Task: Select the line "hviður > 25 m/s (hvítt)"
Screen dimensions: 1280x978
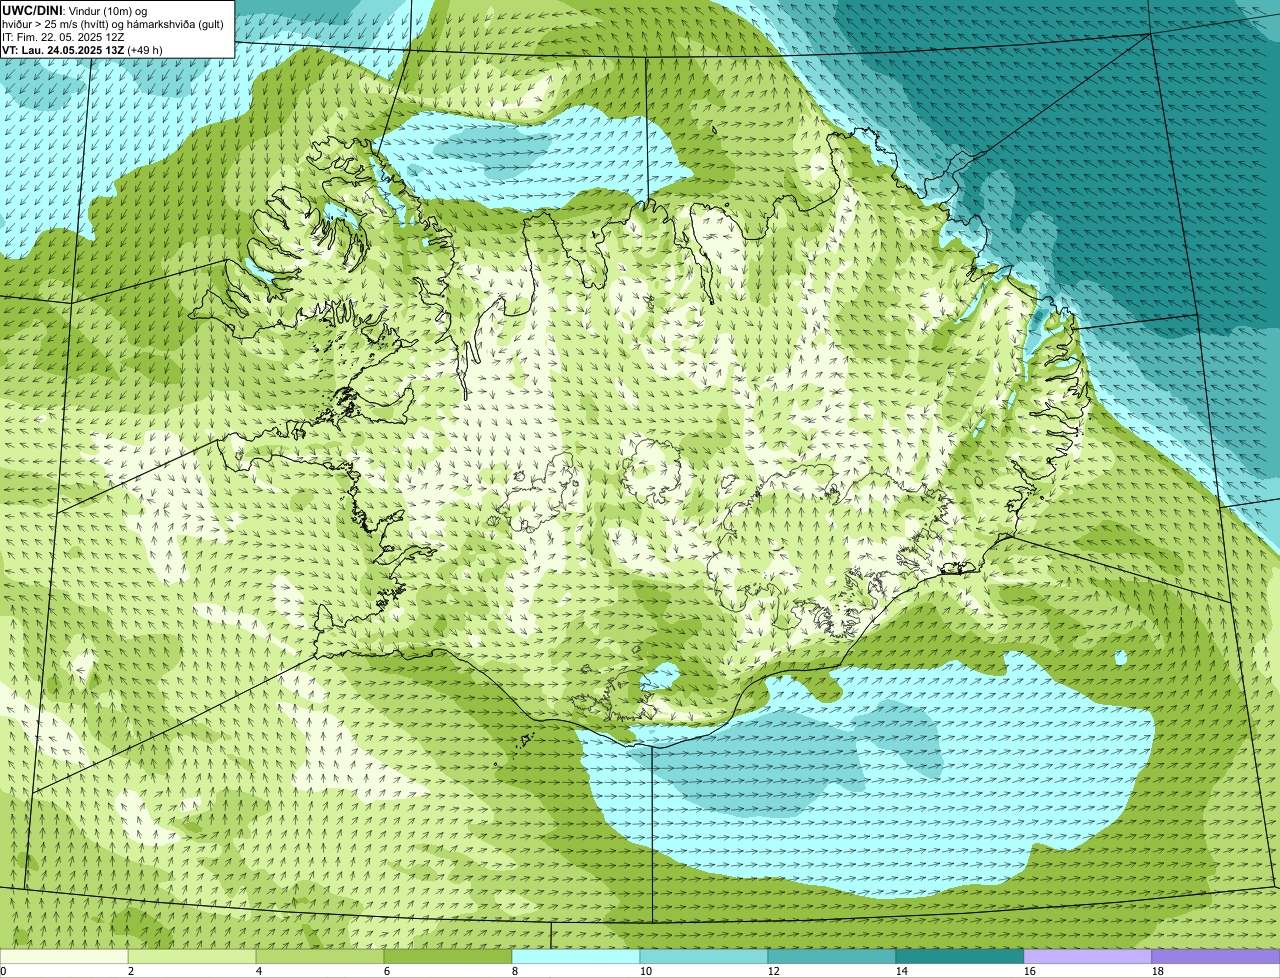Action: (x=56, y=23)
